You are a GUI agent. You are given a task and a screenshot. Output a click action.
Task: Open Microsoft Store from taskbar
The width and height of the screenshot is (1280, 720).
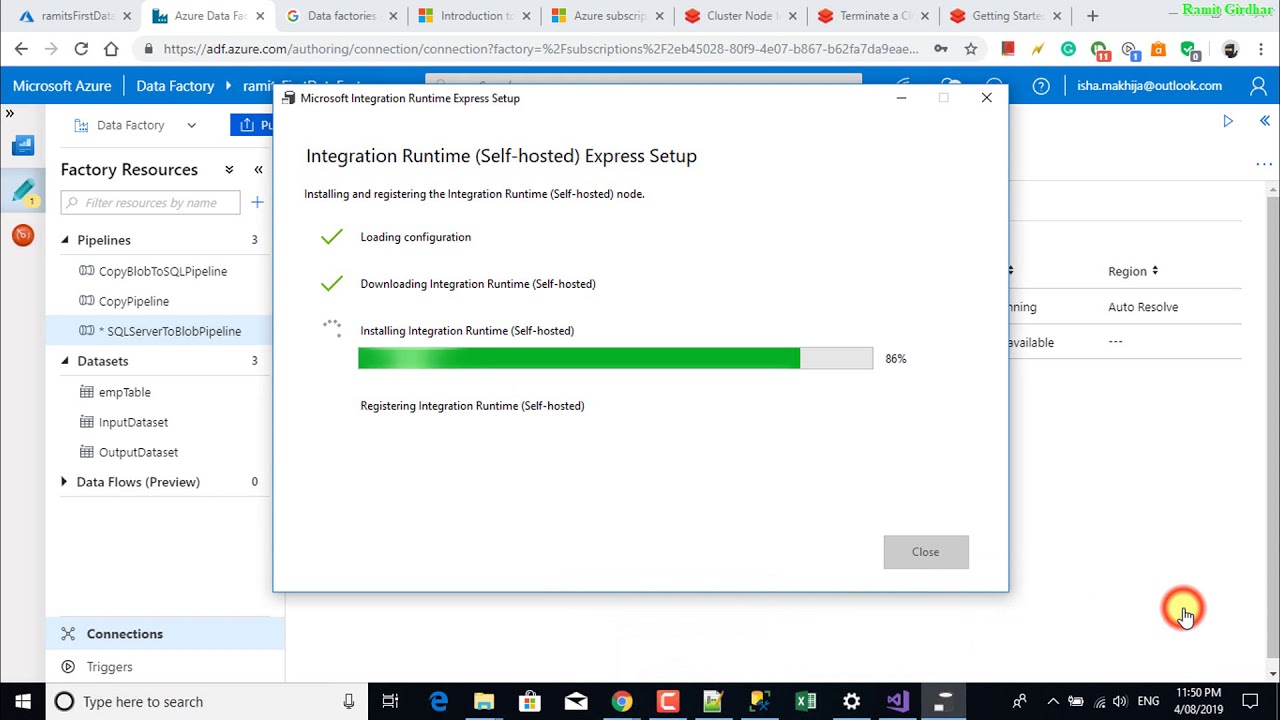[x=530, y=702]
